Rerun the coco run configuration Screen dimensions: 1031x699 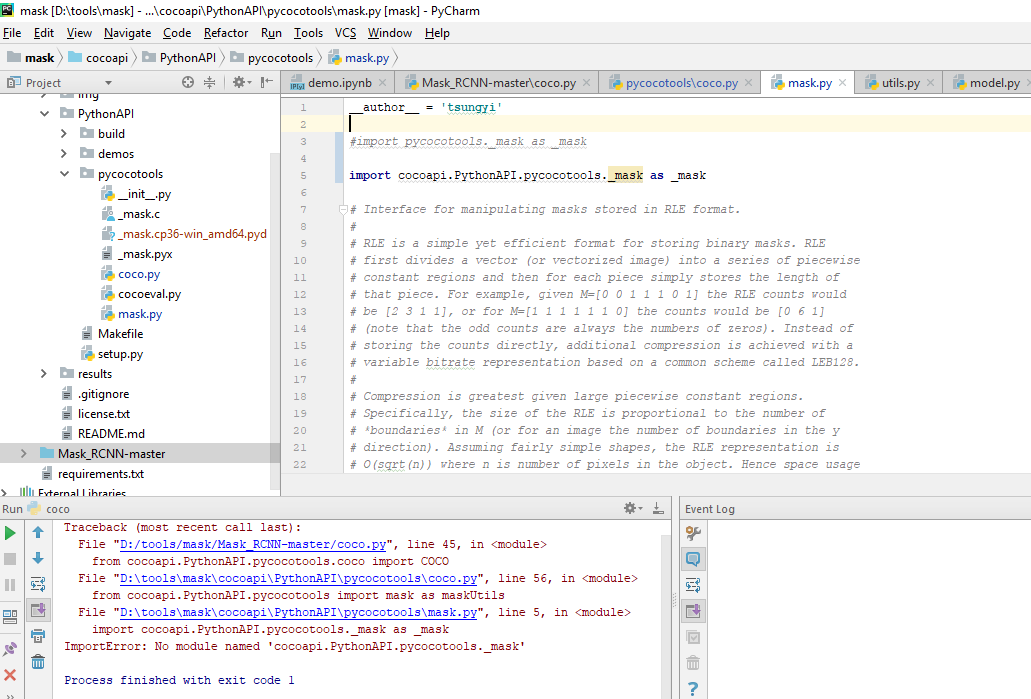(11, 532)
